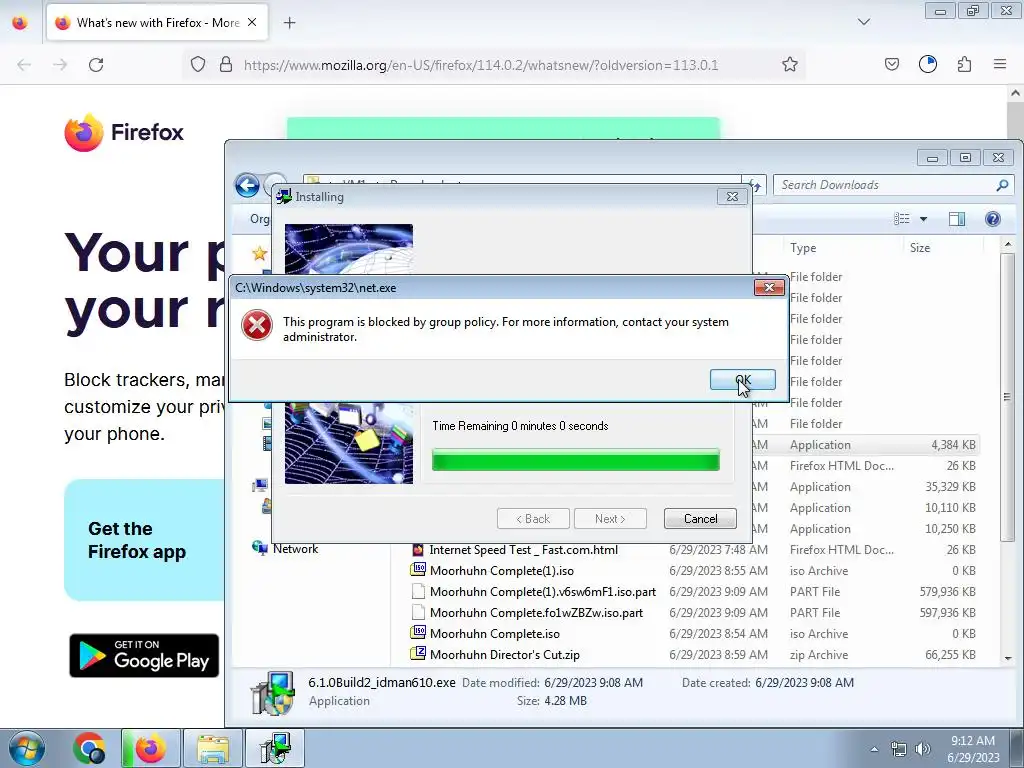Click the Google Play badge
The height and width of the screenshot is (768, 1024).
(144, 656)
